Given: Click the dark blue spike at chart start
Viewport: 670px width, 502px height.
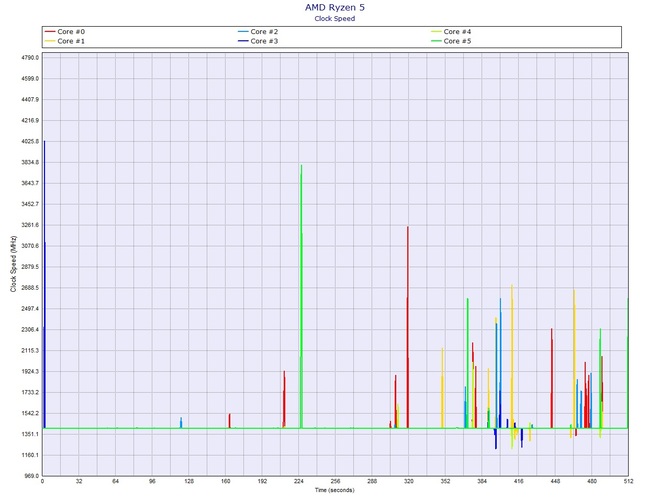Looking at the screenshot, I should point(44,284).
